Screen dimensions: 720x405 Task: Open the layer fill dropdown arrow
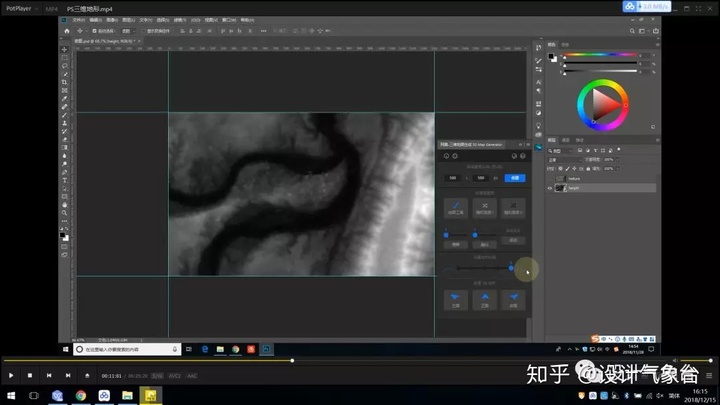617,169
